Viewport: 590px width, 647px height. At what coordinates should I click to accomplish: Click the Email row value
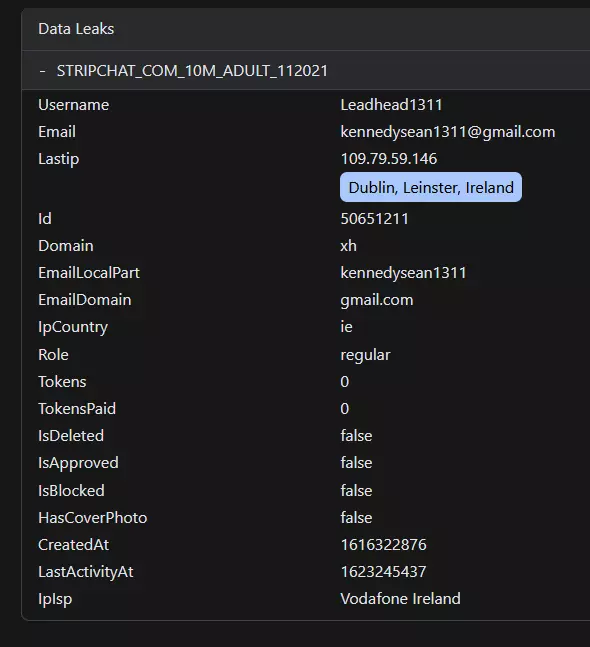[448, 132]
